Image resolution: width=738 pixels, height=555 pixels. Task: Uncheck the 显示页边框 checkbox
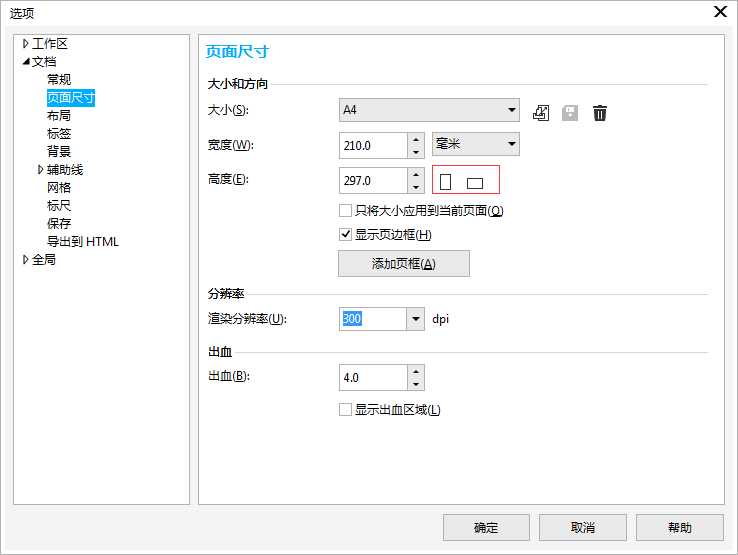click(x=346, y=235)
